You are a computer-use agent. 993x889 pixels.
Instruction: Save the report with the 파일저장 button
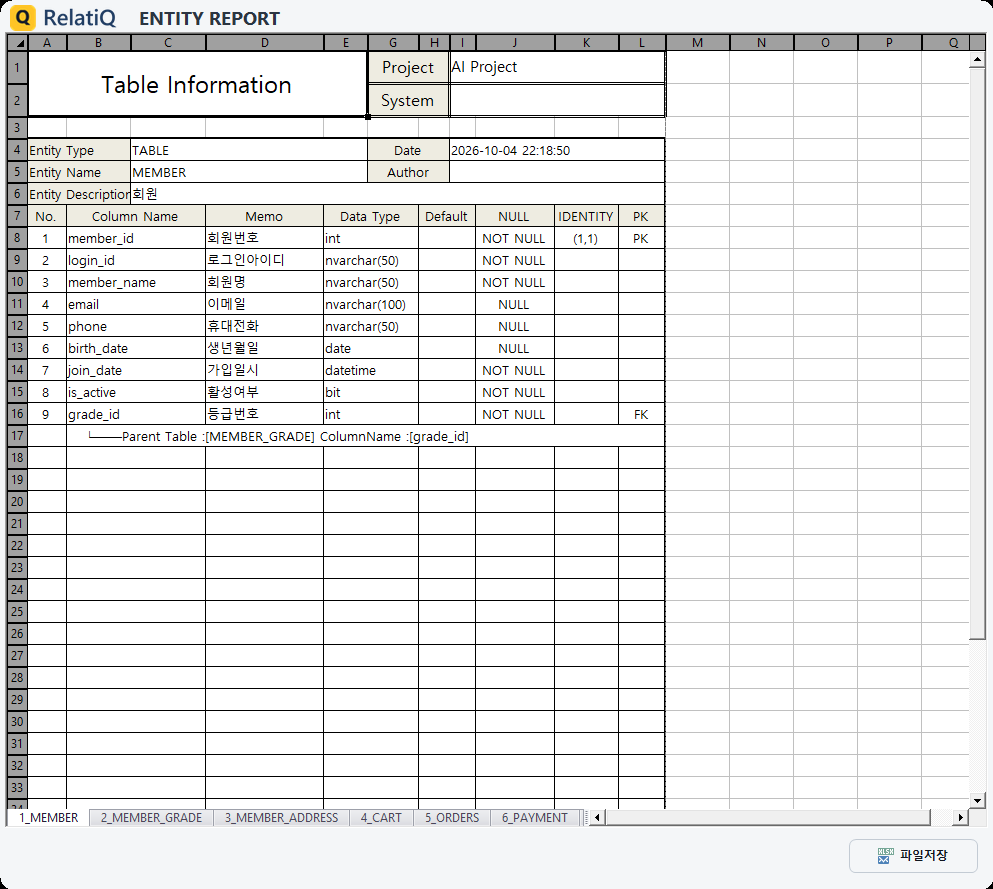(913, 855)
